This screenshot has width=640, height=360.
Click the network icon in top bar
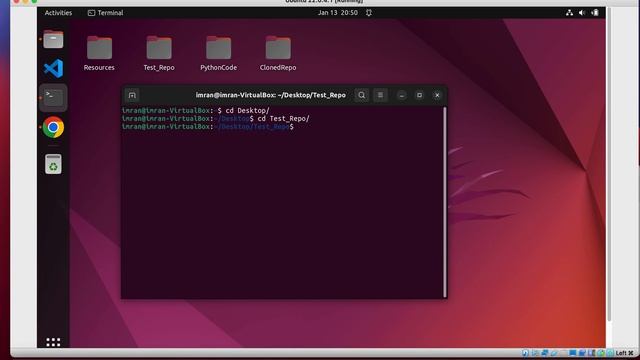click(569, 13)
